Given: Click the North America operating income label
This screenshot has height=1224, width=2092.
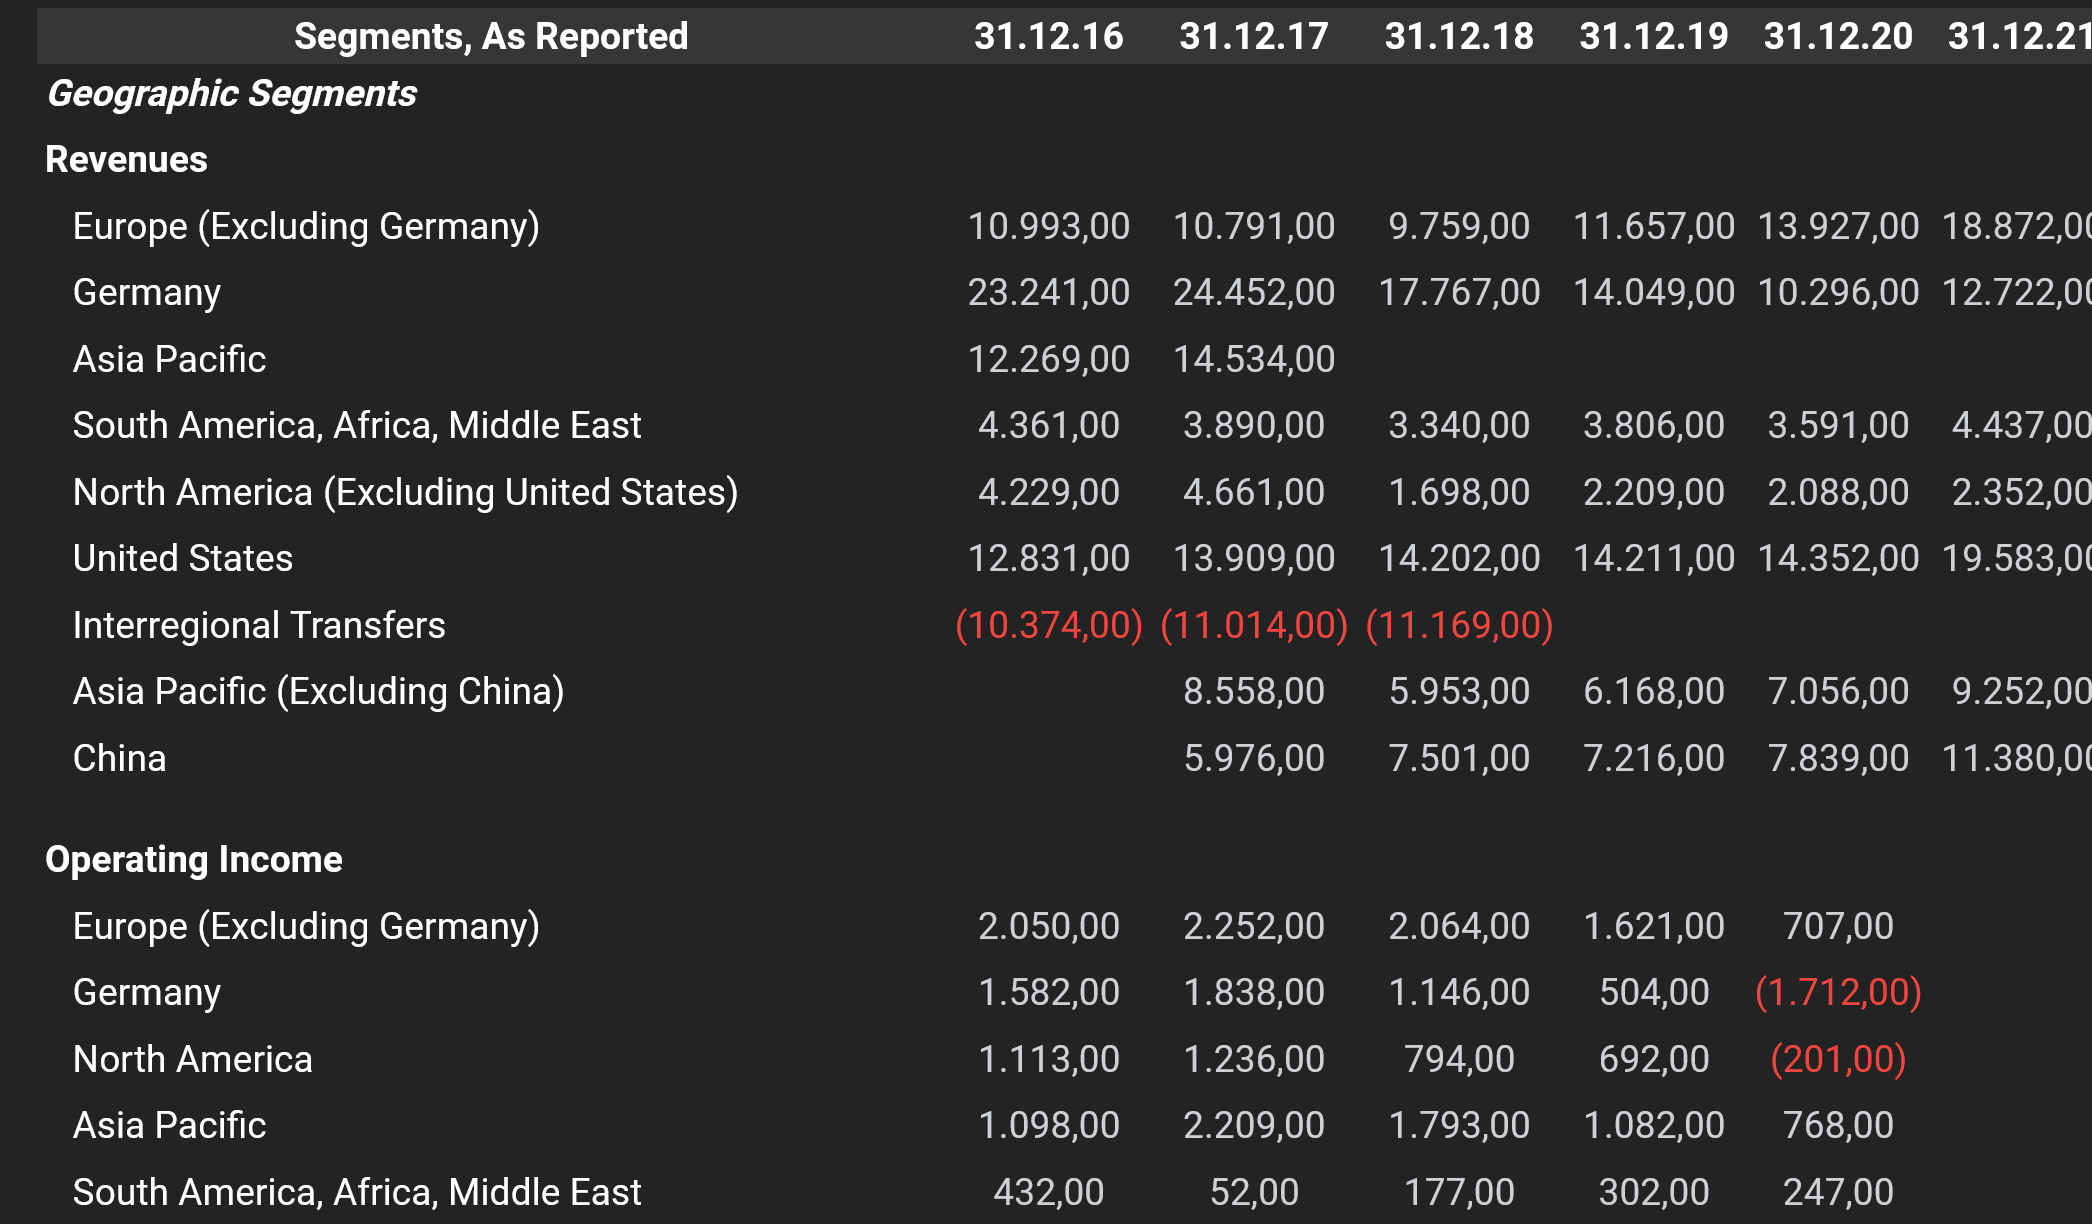Looking at the screenshot, I should pos(193,1059).
